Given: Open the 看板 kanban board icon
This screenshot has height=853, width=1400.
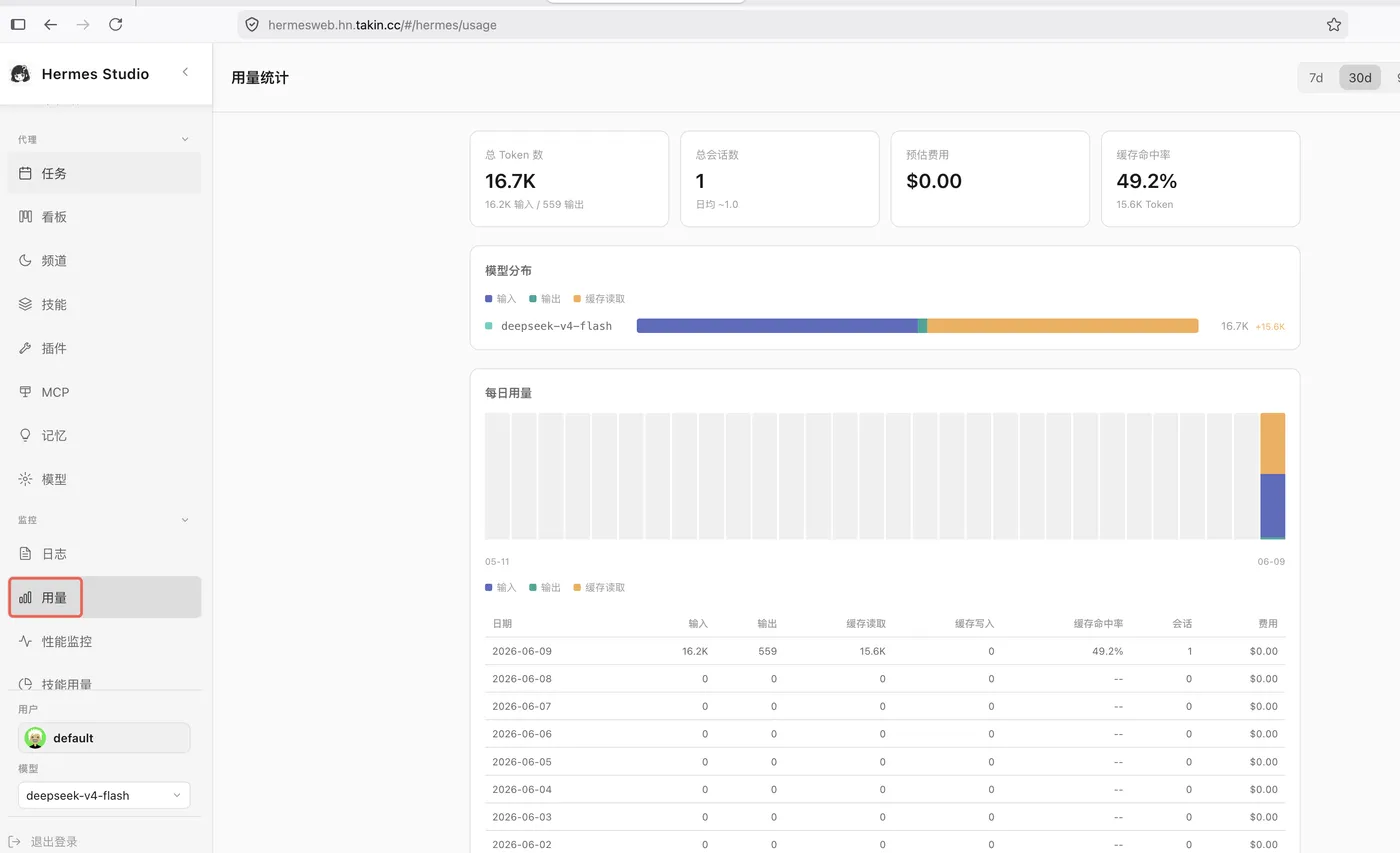Looking at the screenshot, I should click(25, 217).
